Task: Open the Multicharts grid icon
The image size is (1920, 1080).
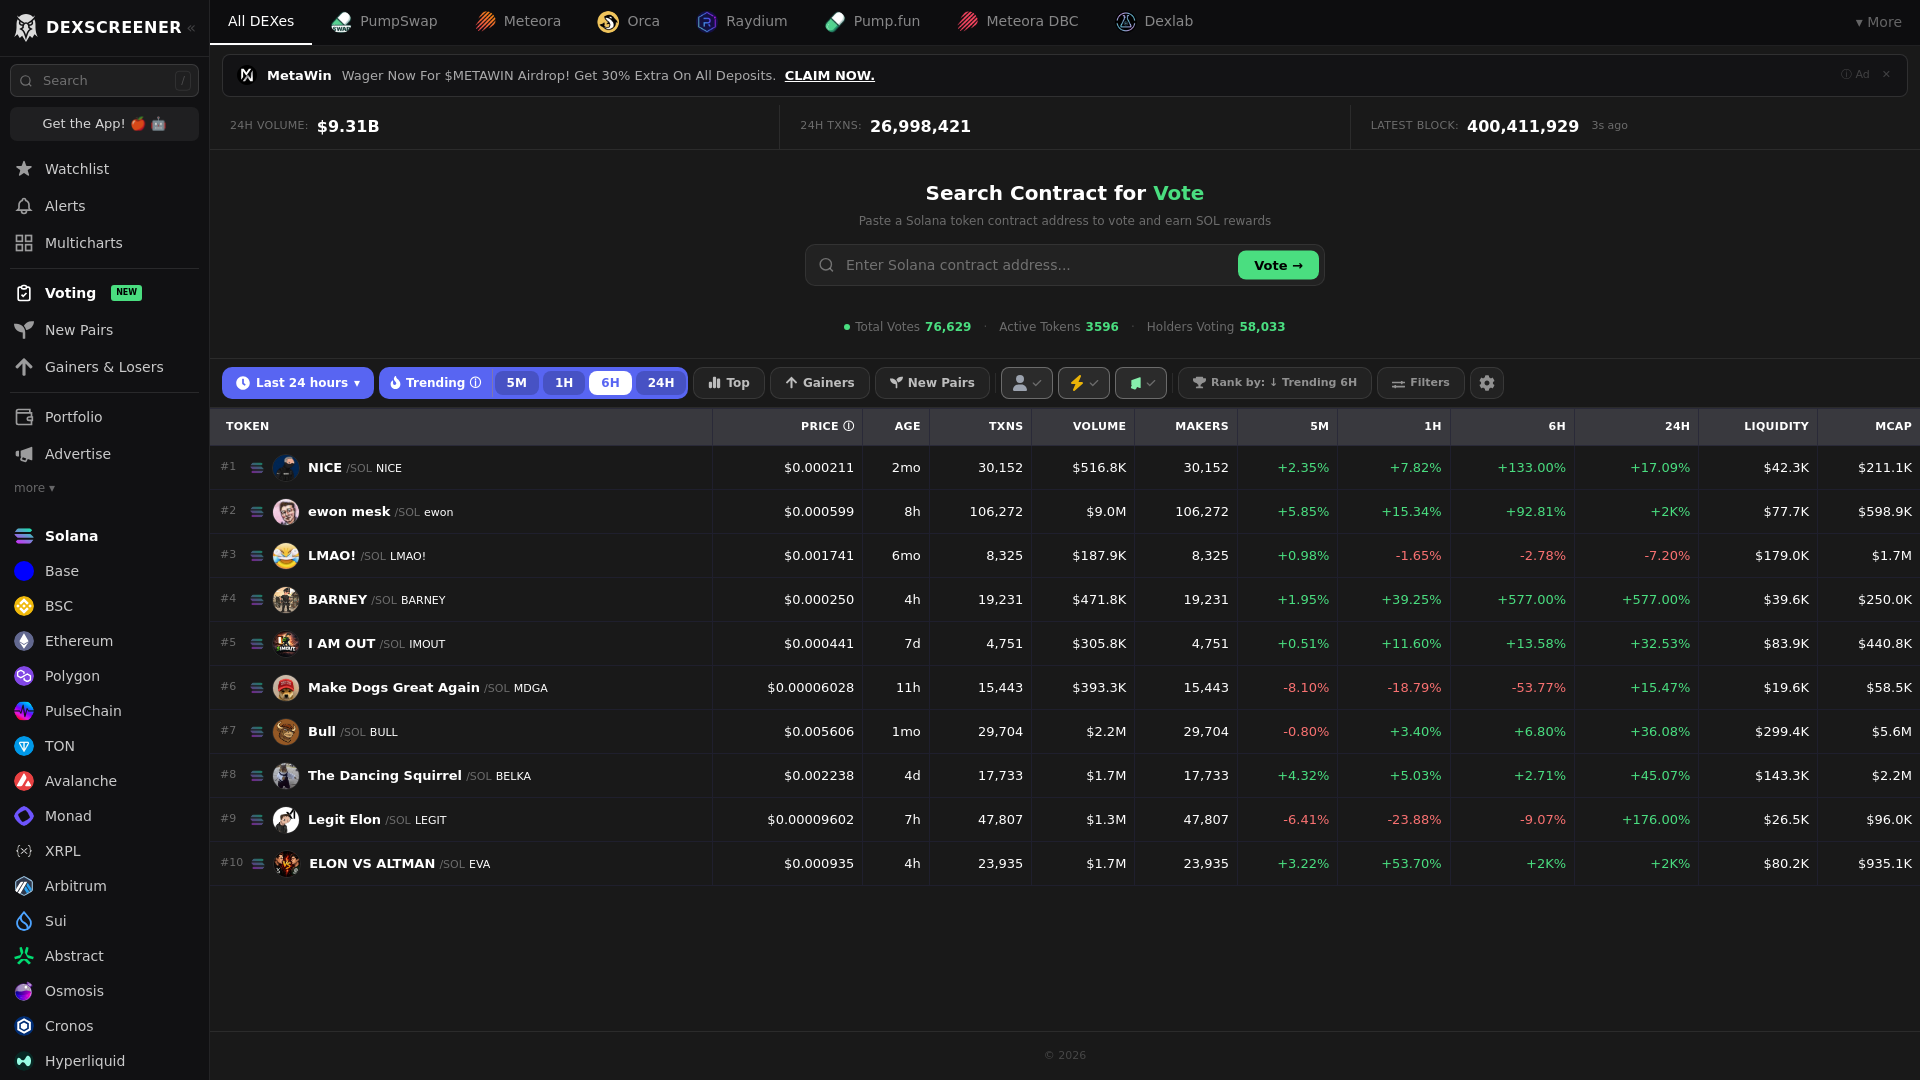Action: point(24,243)
